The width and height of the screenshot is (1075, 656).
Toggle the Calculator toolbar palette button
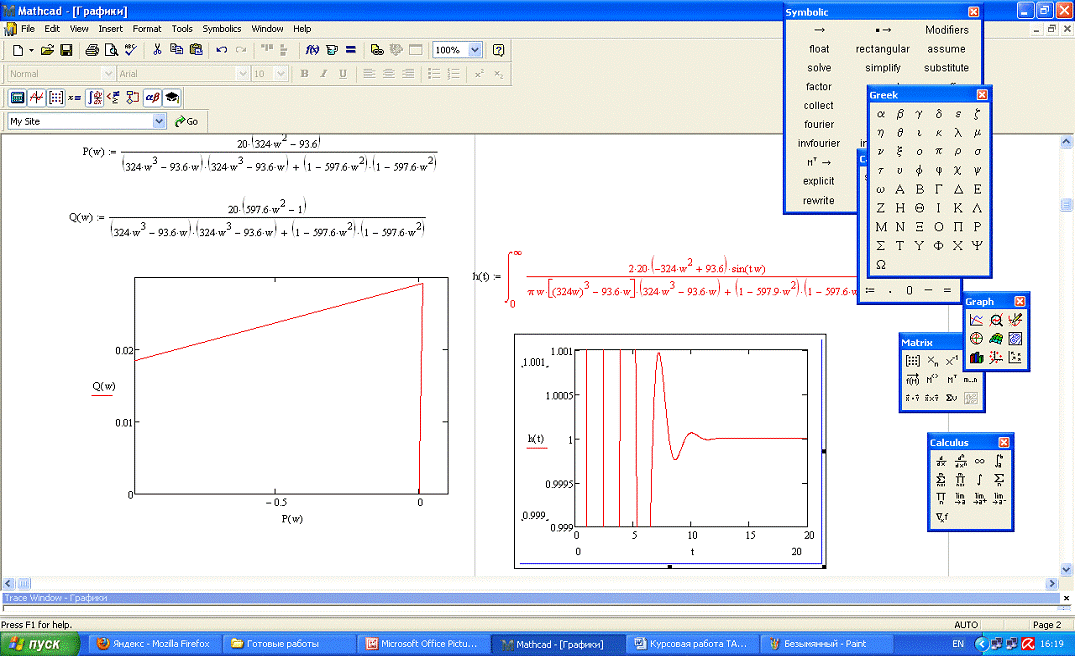tap(17, 97)
